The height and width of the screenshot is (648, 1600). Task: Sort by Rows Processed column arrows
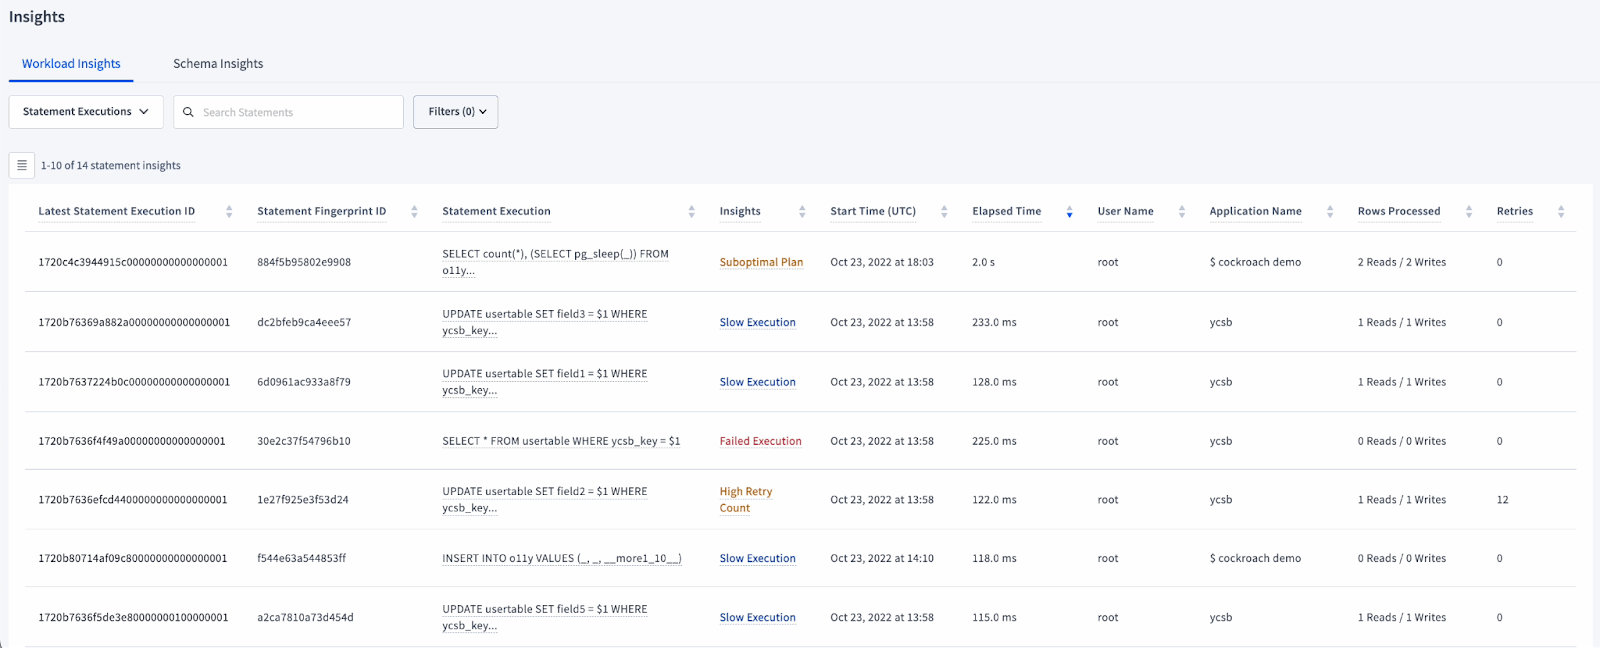pos(1469,211)
